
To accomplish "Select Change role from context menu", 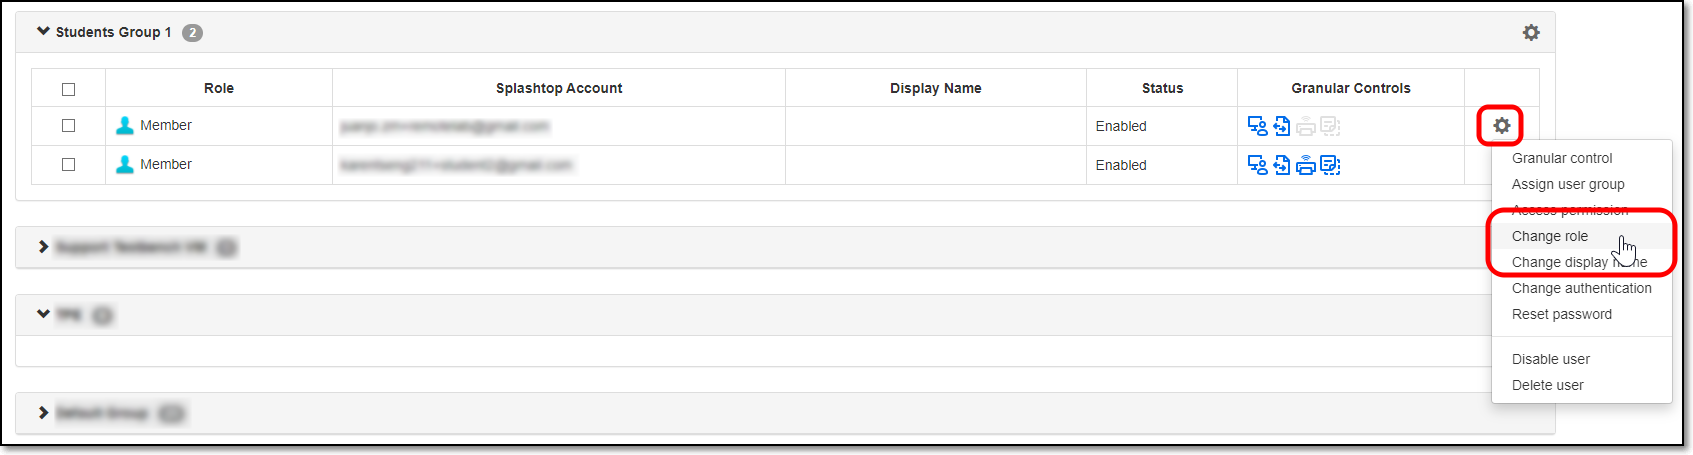I will 1549,236.
